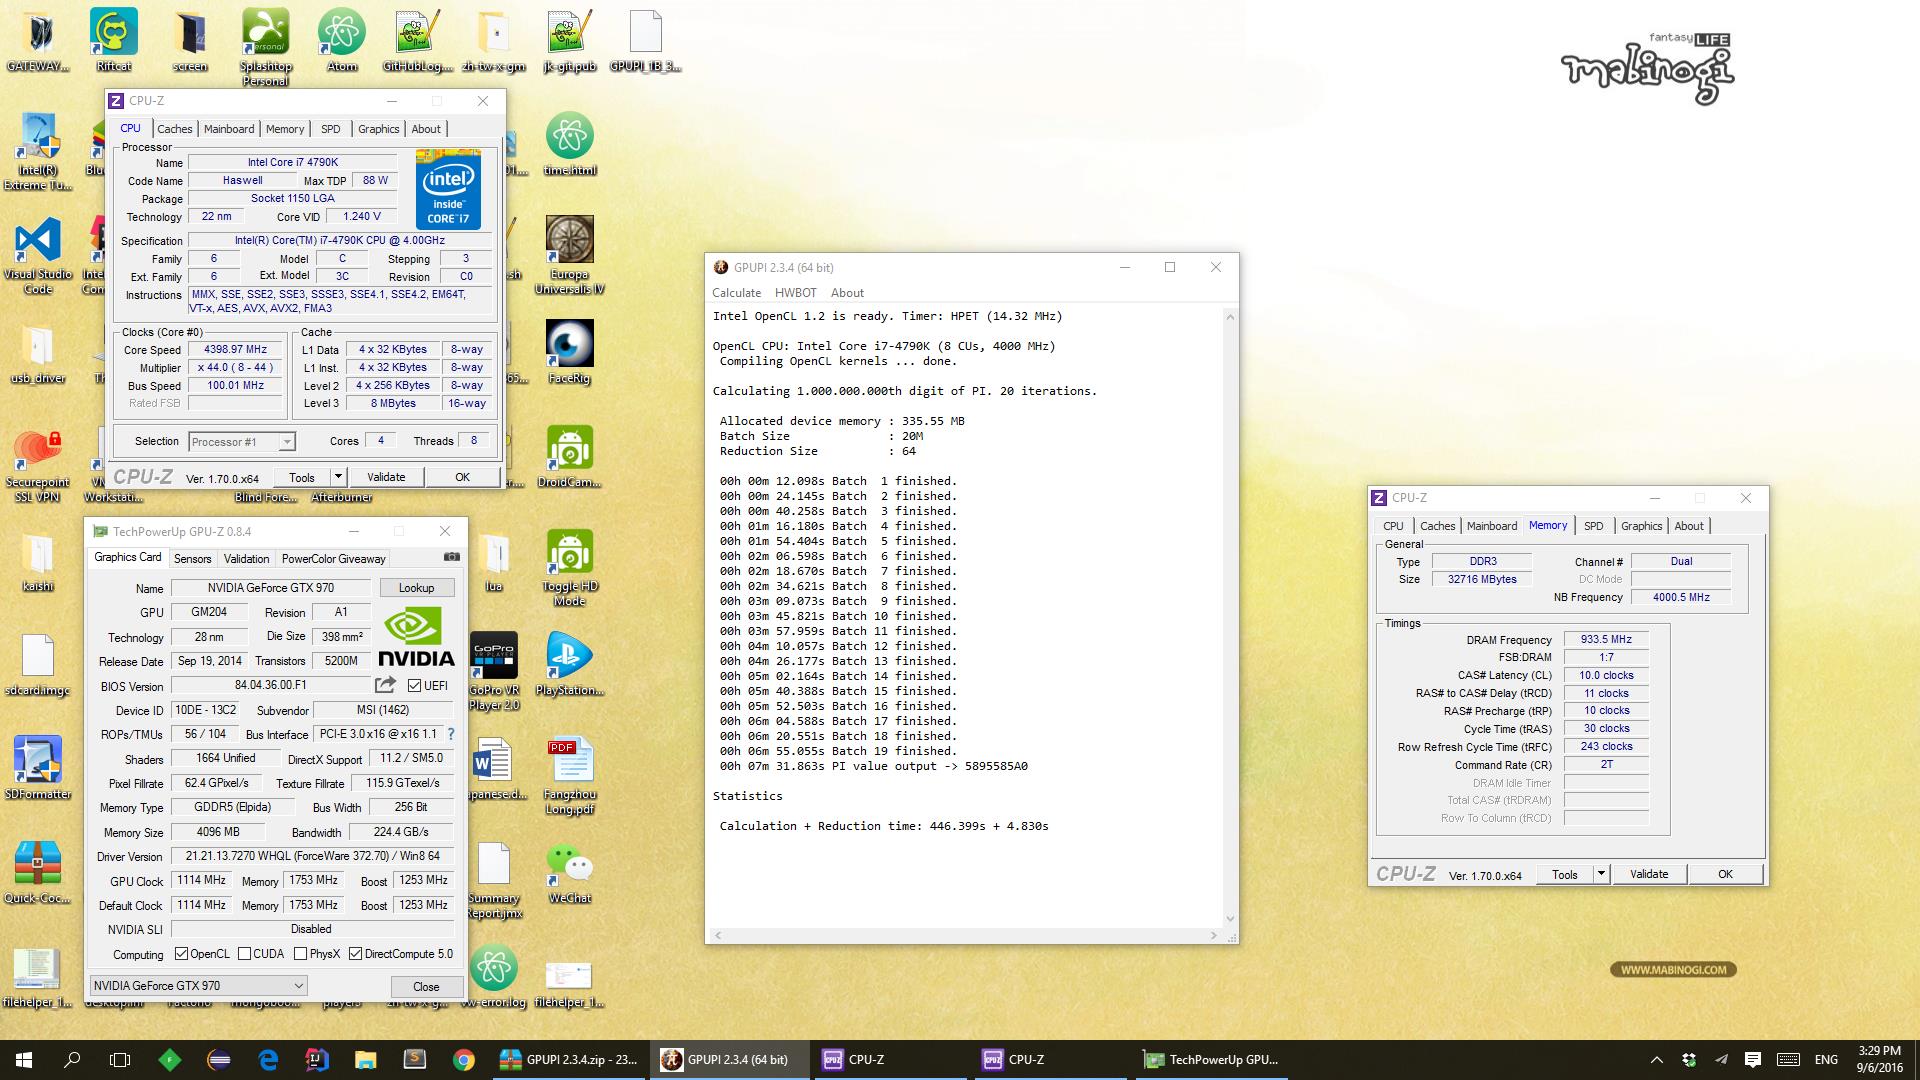The width and height of the screenshot is (1920, 1080).
Task: Open GoPro VR Player 2.0 icon
Action: [x=494, y=671]
